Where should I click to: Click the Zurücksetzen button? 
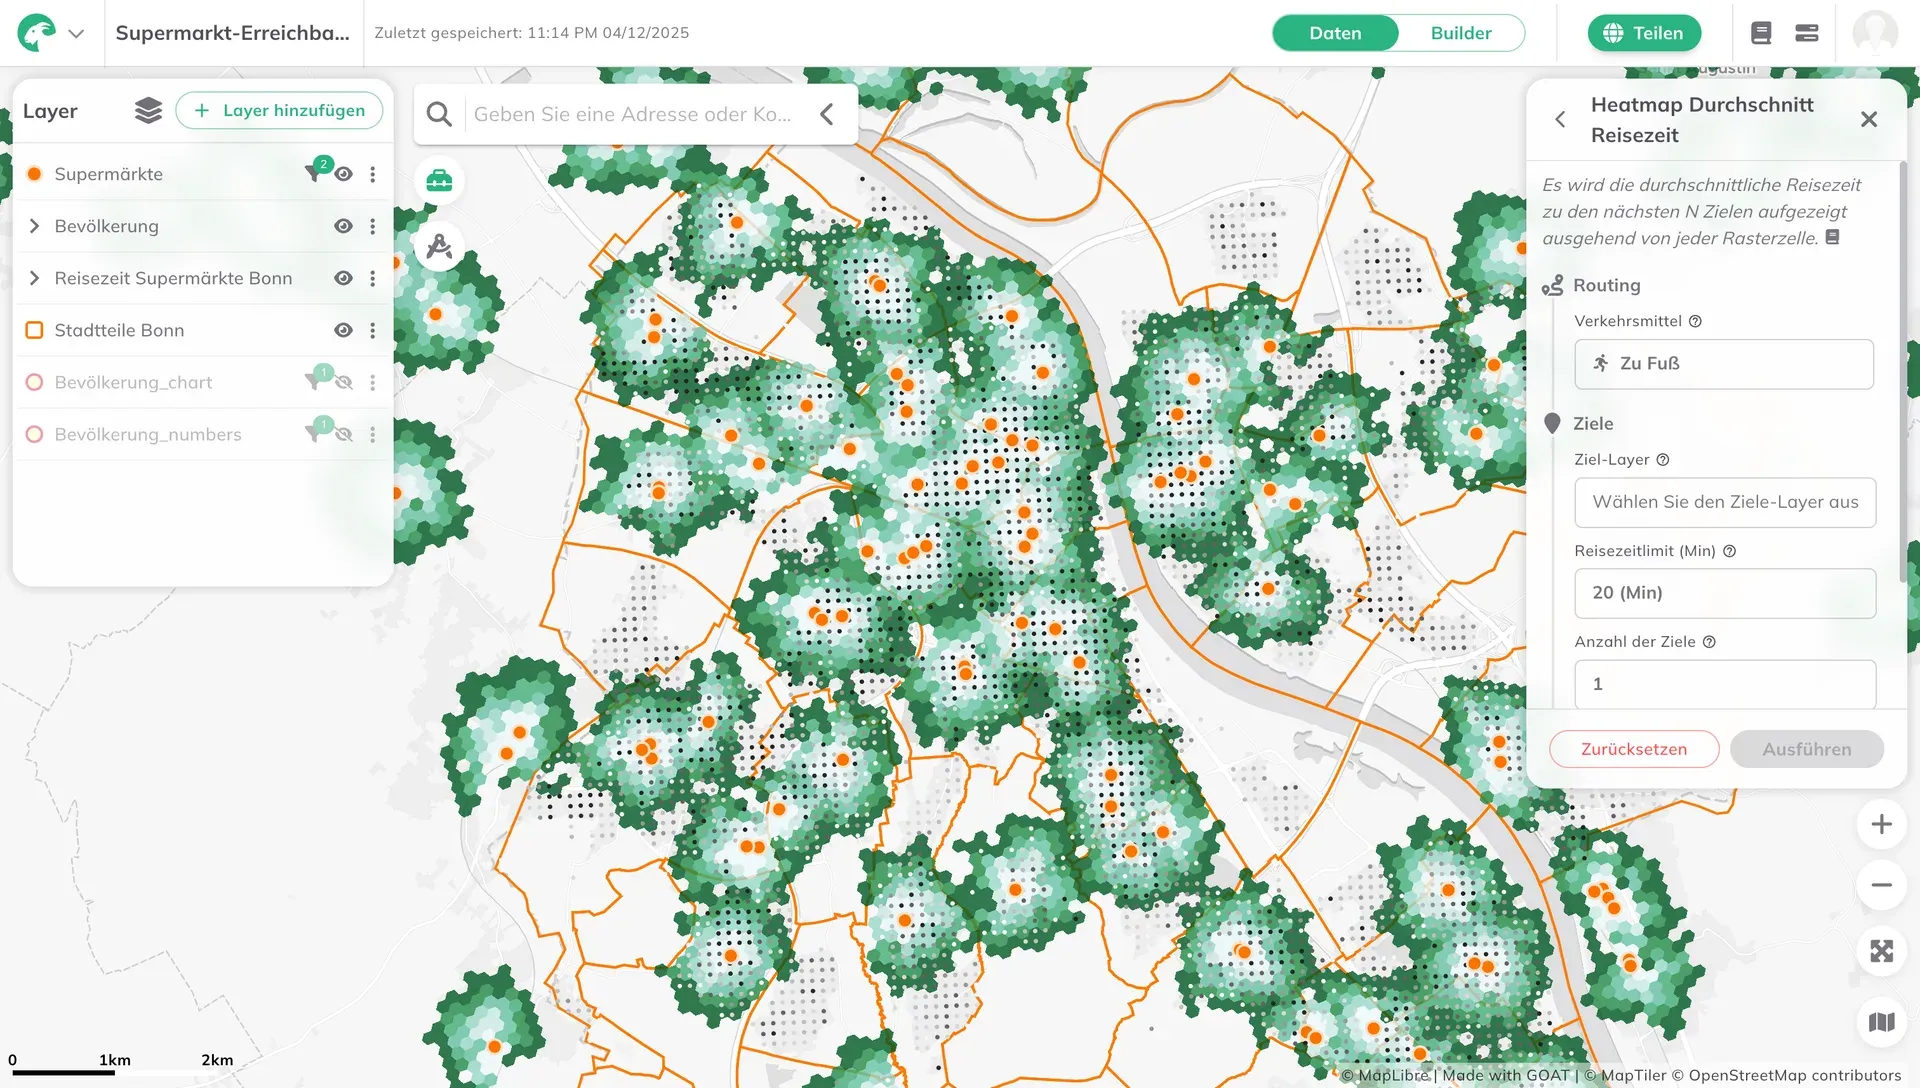click(1633, 749)
